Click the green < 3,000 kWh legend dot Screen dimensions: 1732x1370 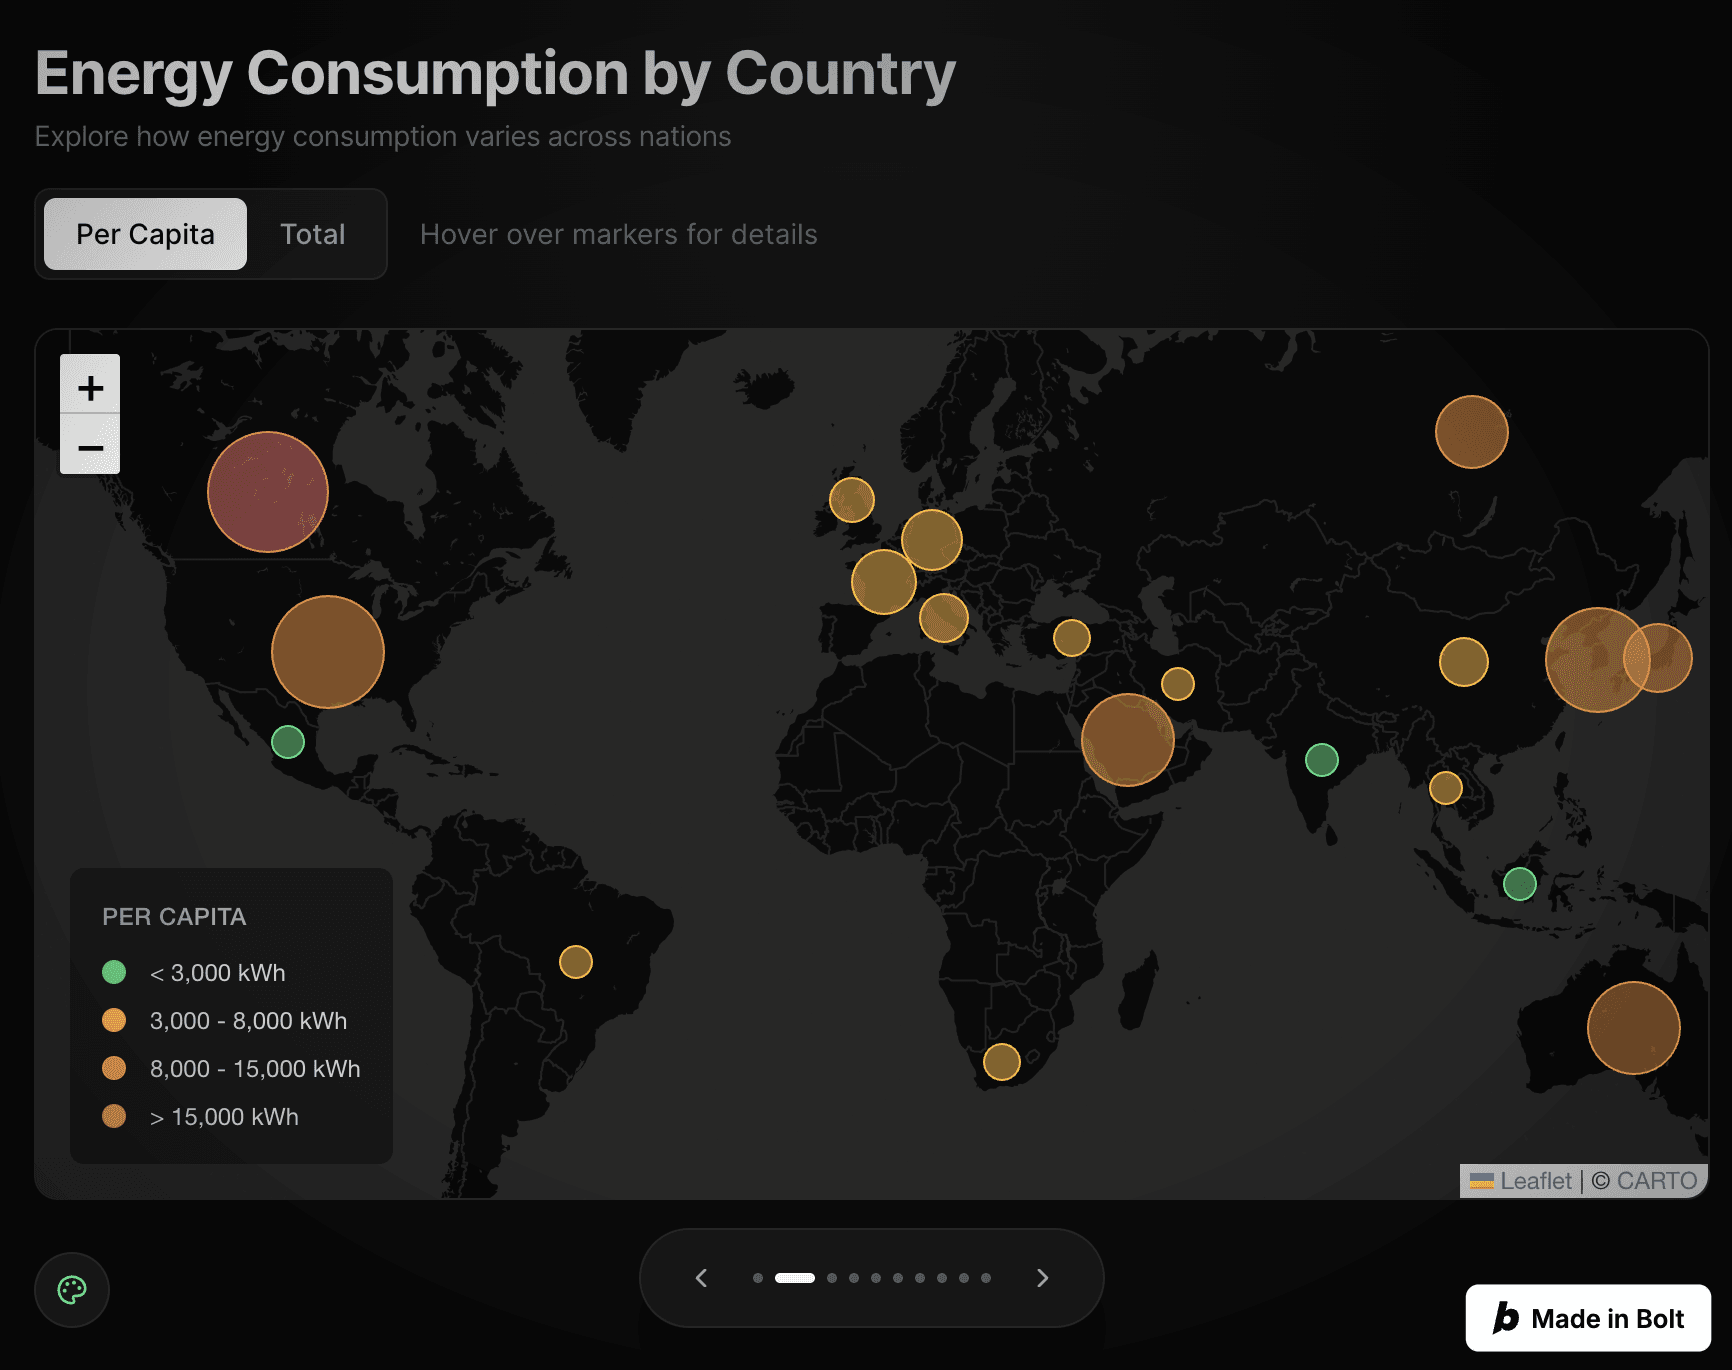point(114,971)
